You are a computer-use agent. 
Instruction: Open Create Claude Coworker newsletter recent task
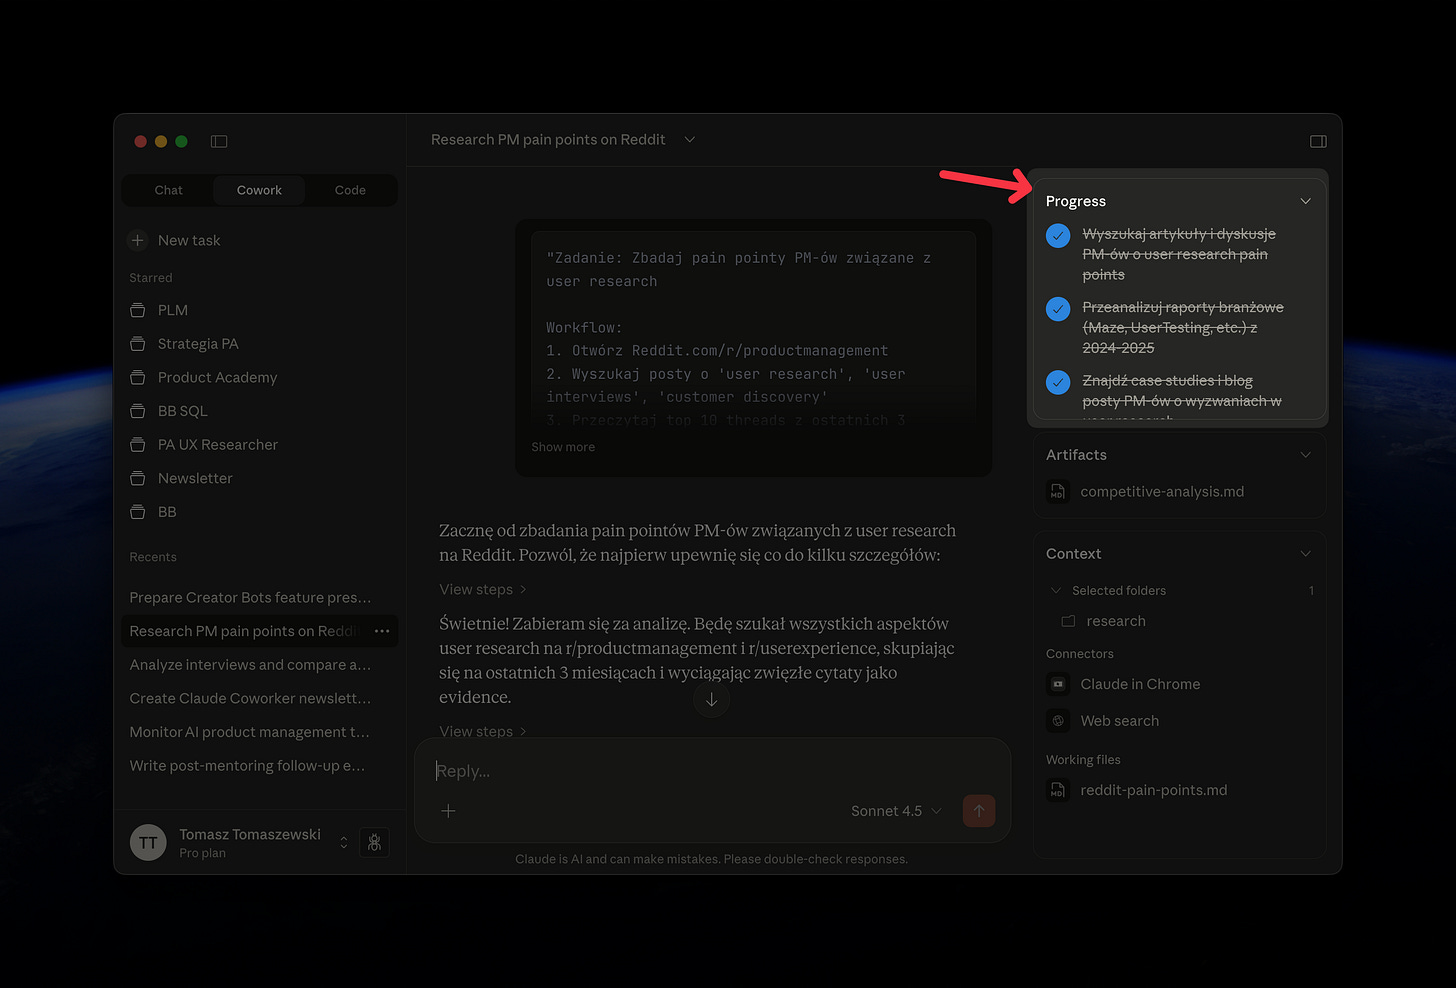pos(250,698)
